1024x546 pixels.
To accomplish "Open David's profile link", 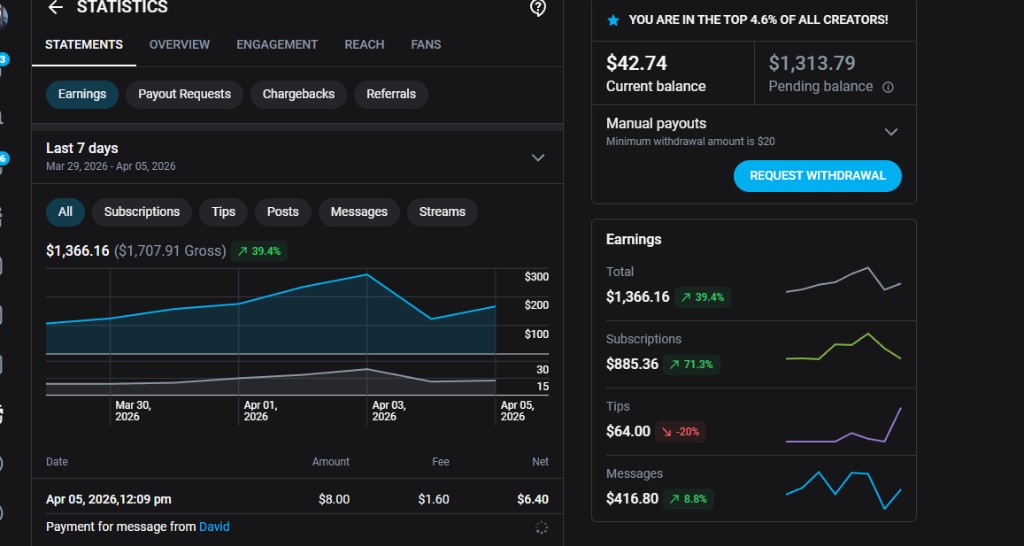I will [214, 527].
